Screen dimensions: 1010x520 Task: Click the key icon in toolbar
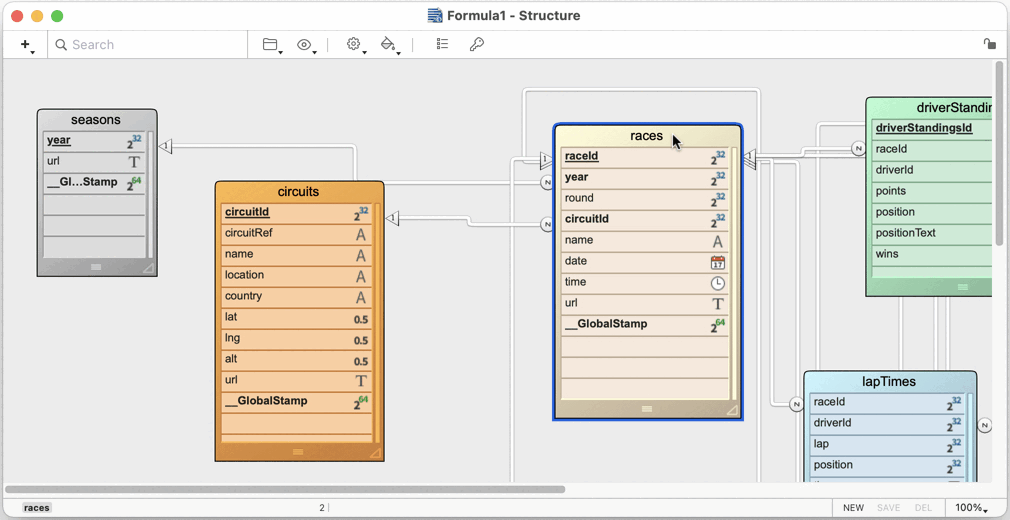coord(477,44)
